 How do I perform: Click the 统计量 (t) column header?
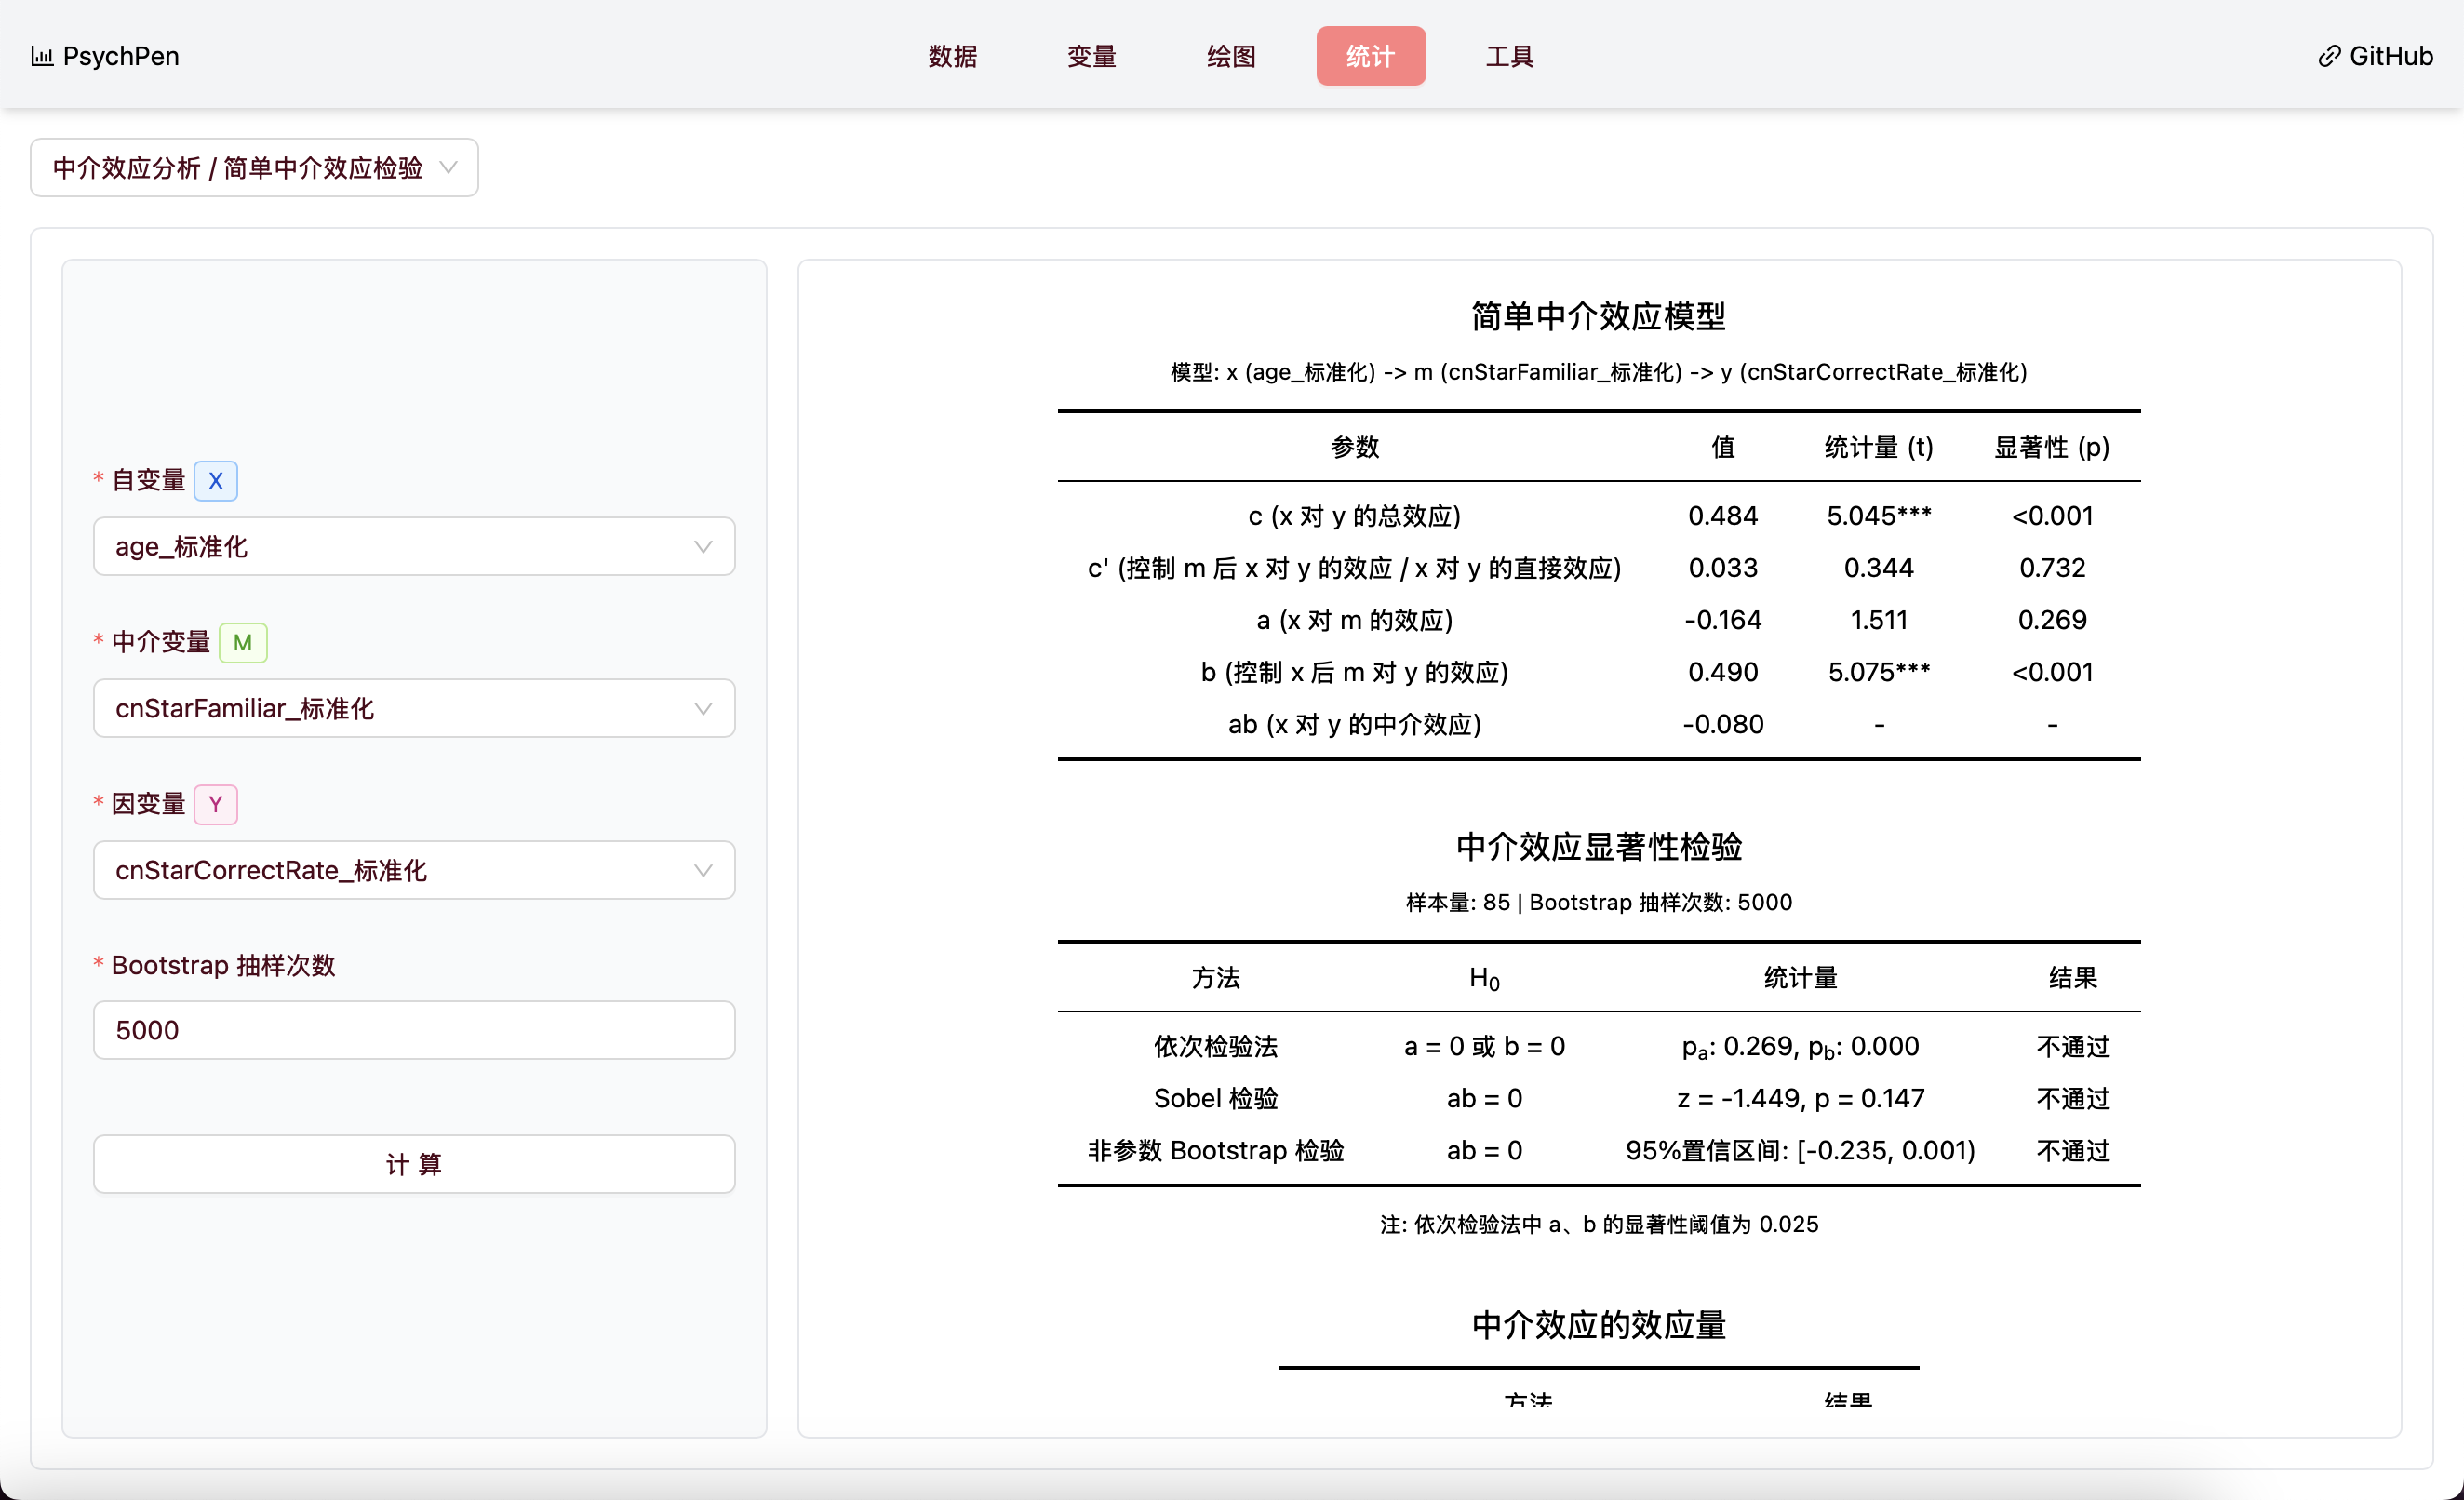1879,447
